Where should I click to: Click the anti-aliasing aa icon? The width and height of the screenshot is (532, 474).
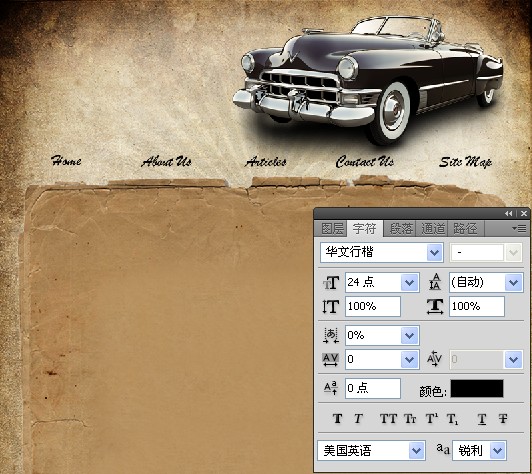point(443,449)
